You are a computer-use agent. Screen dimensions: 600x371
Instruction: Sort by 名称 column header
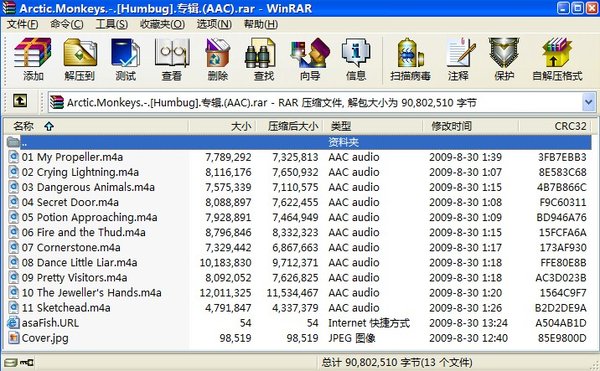[96, 126]
